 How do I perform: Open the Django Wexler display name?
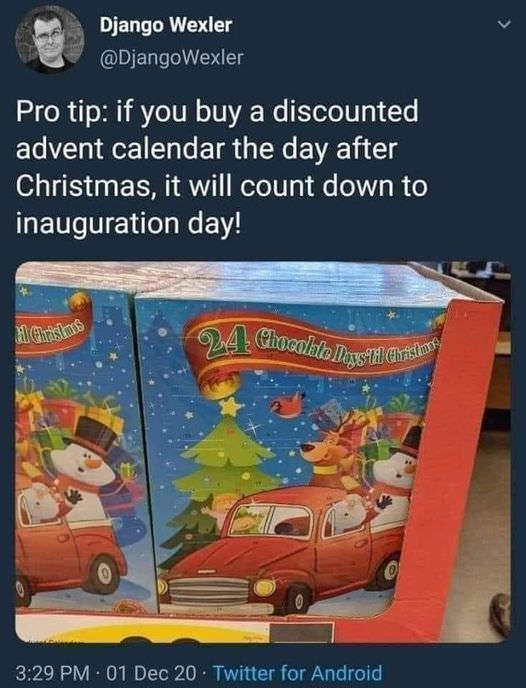pos(166,25)
